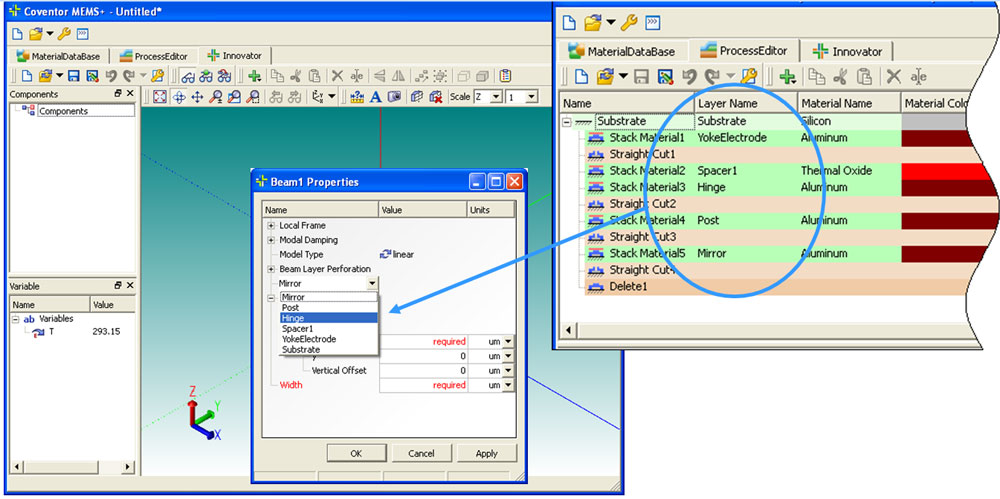Click Save As icon in Innovator toolbar
1000x499 pixels.
point(92,76)
